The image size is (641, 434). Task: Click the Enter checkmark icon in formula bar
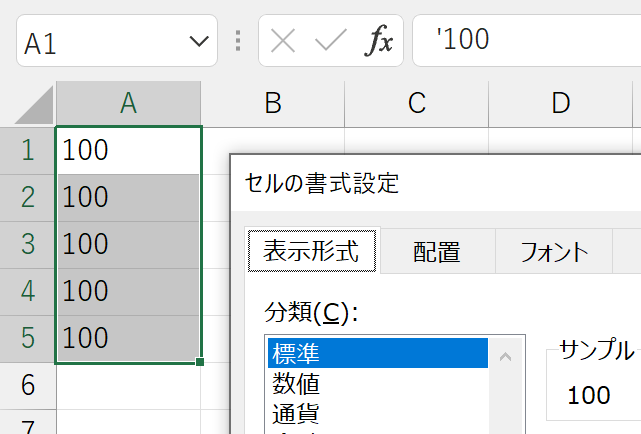pos(331,40)
